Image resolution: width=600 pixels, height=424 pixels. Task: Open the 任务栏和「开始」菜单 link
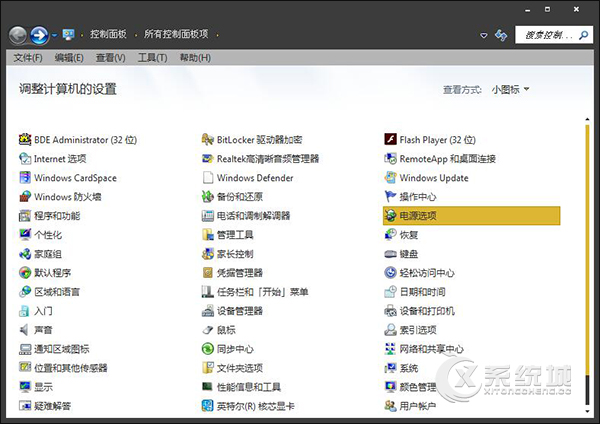pos(262,292)
